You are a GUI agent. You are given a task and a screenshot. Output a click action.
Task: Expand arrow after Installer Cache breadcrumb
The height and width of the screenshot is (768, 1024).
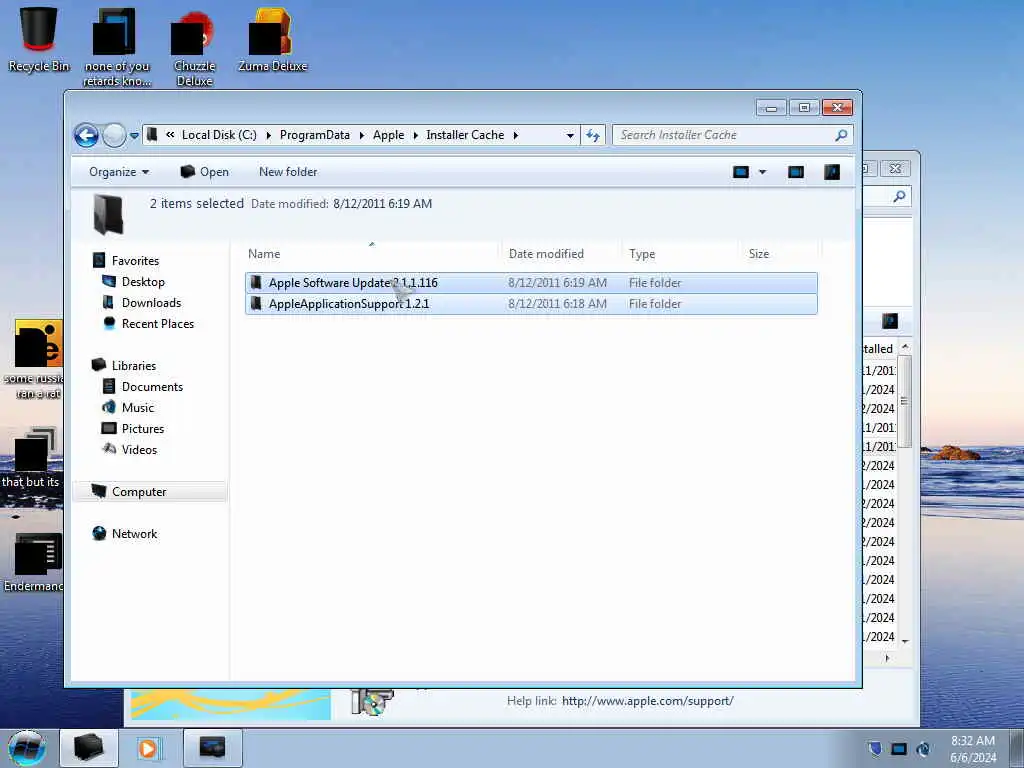point(515,135)
